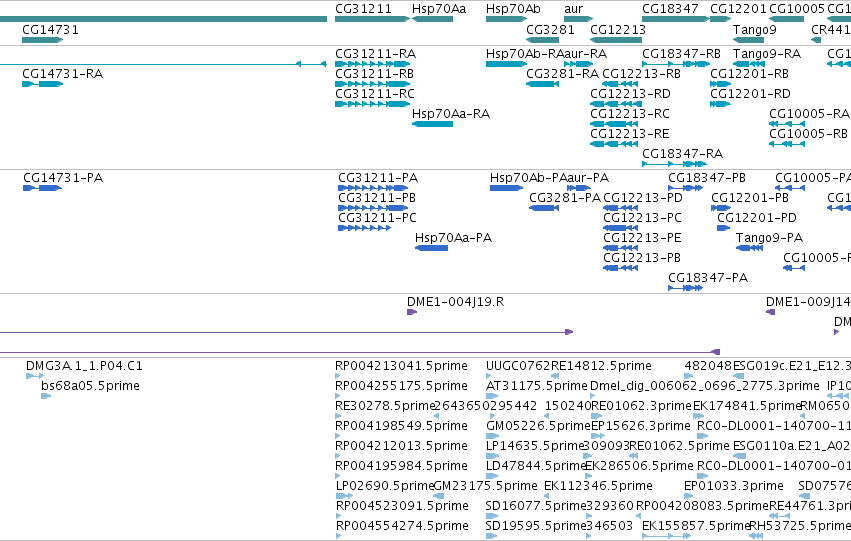The width and height of the screenshot is (851, 541).
Task: Select transcript CG31211-RB
Action: (x=372, y=84)
